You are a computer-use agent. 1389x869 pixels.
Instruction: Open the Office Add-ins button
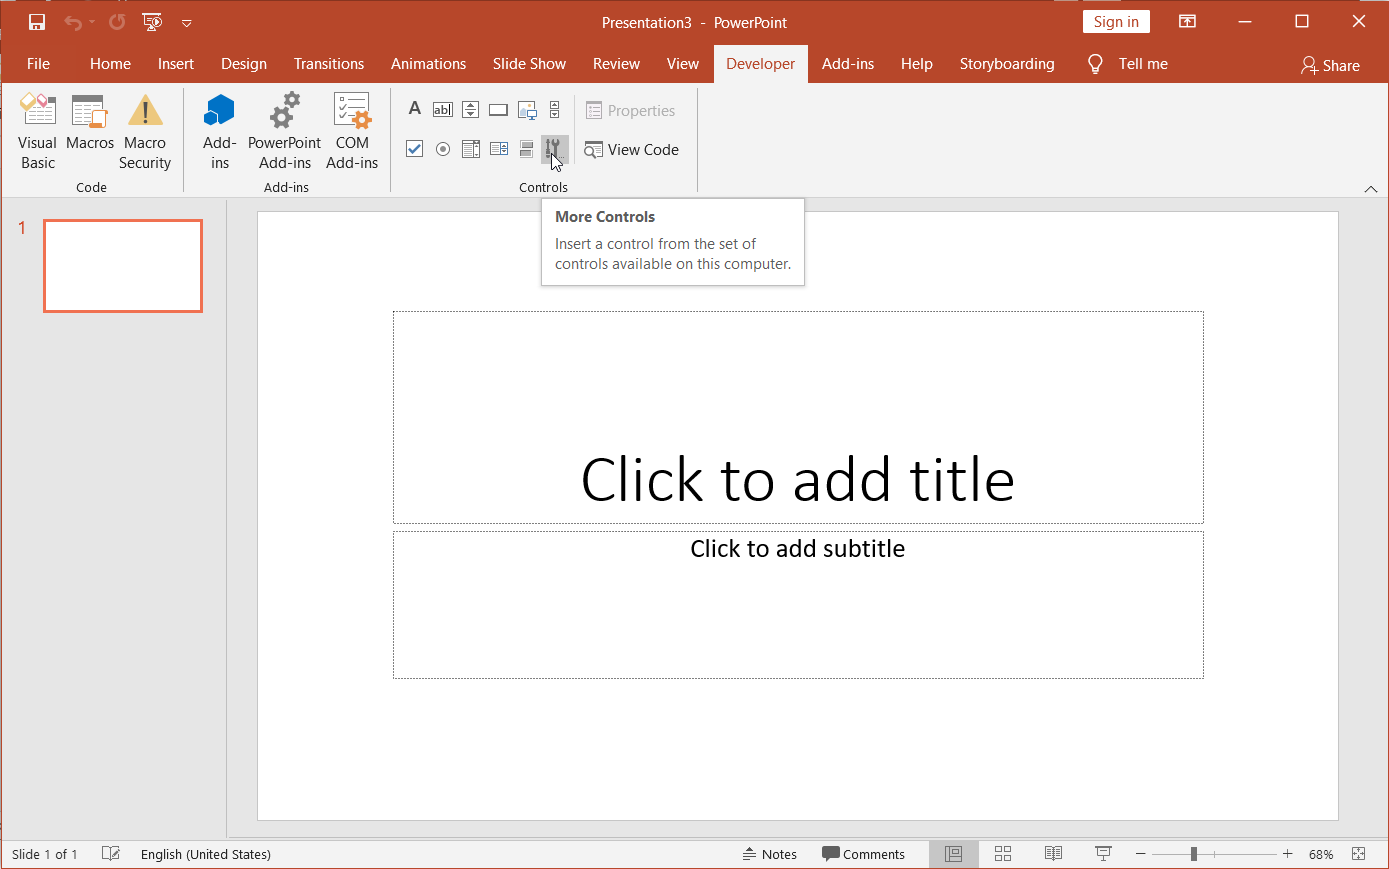point(220,132)
